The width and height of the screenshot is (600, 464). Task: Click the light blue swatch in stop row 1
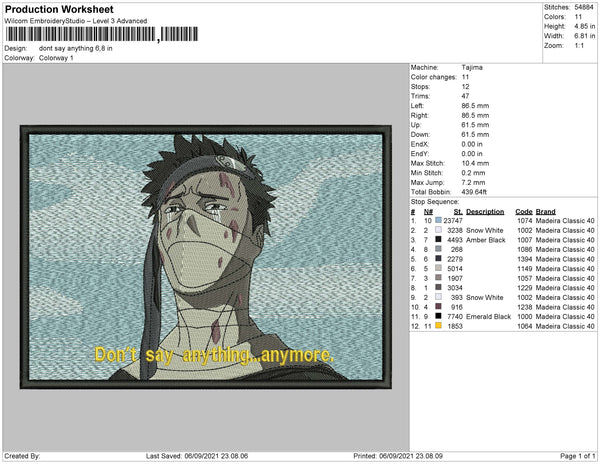tap(439, 220)
